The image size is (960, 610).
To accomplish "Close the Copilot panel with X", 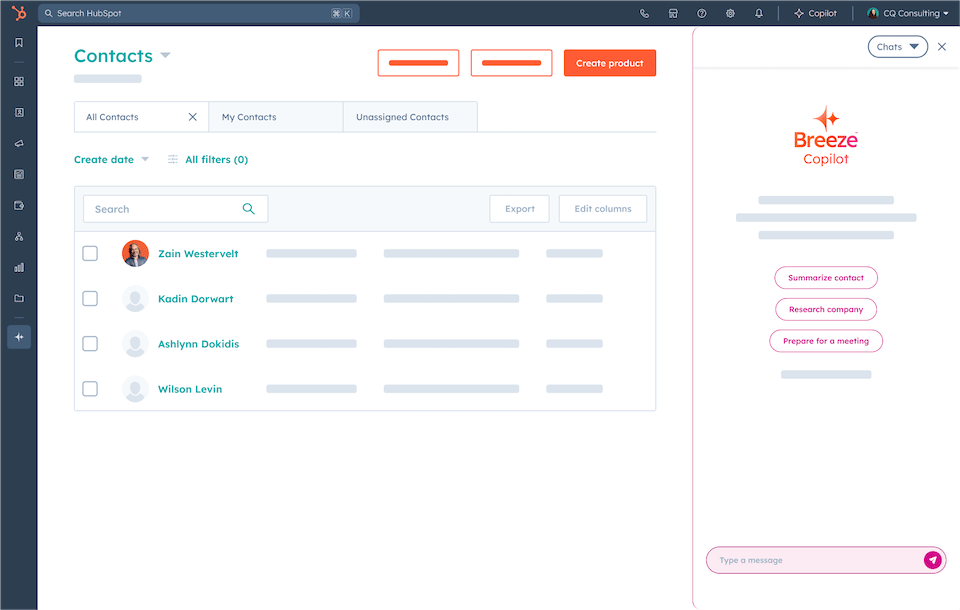I will point(942,47).
